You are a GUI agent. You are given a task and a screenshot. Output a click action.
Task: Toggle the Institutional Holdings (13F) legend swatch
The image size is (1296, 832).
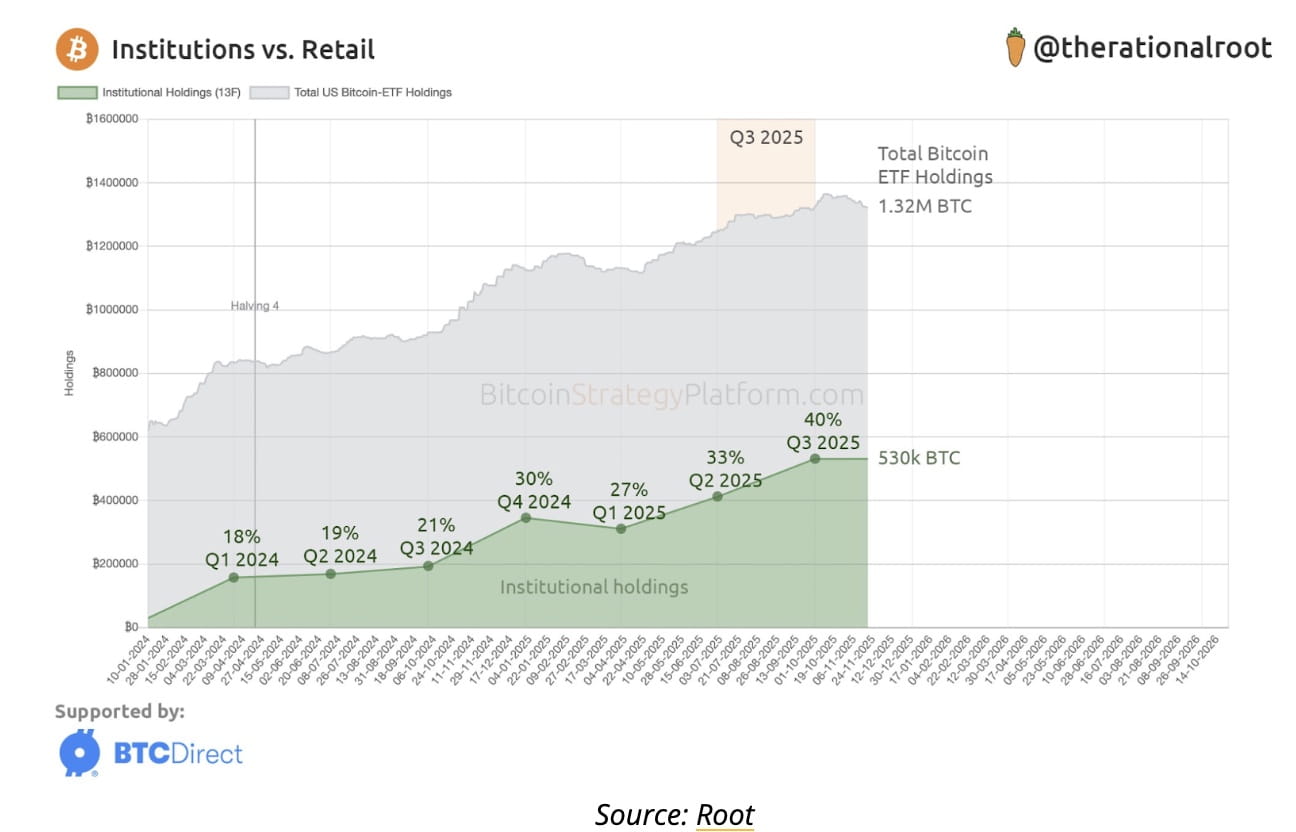[76, 93]
